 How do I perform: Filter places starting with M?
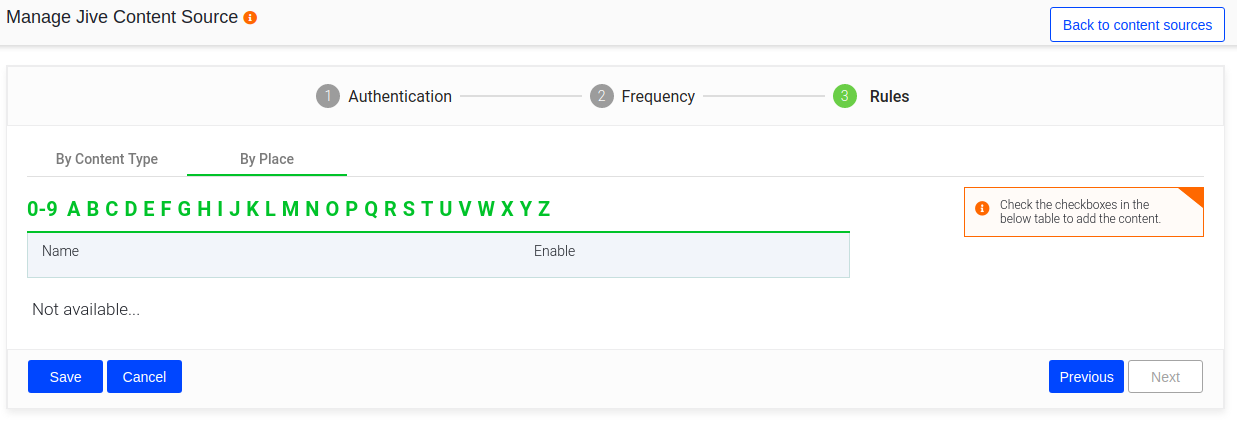click(x=290, y=209)
